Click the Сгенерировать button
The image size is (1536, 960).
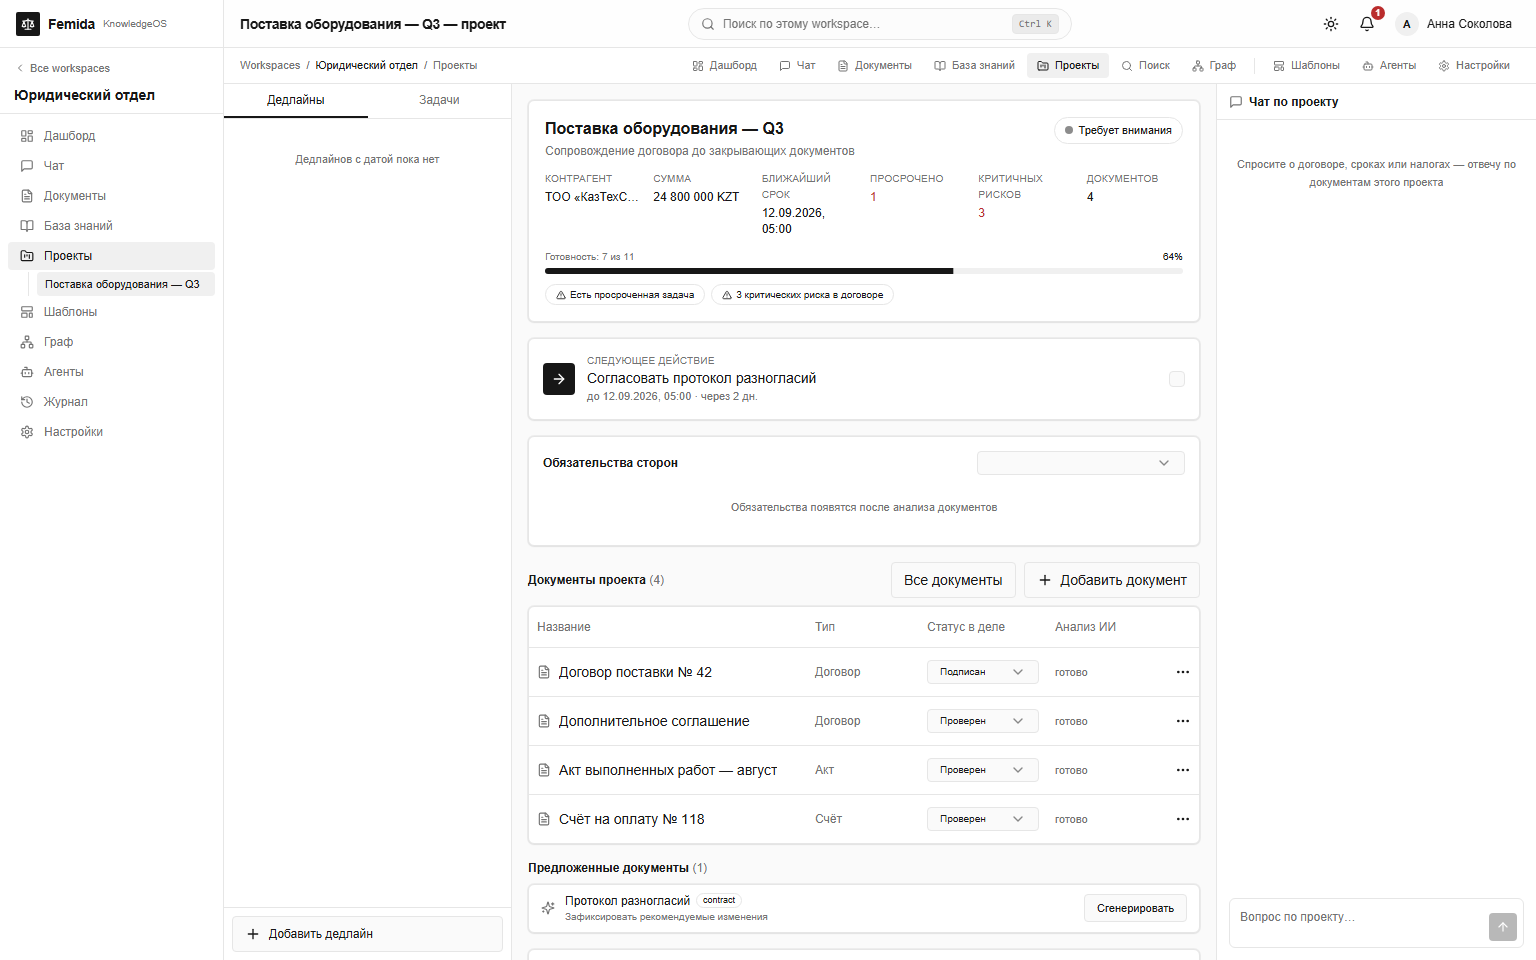tap(1135, 908)
